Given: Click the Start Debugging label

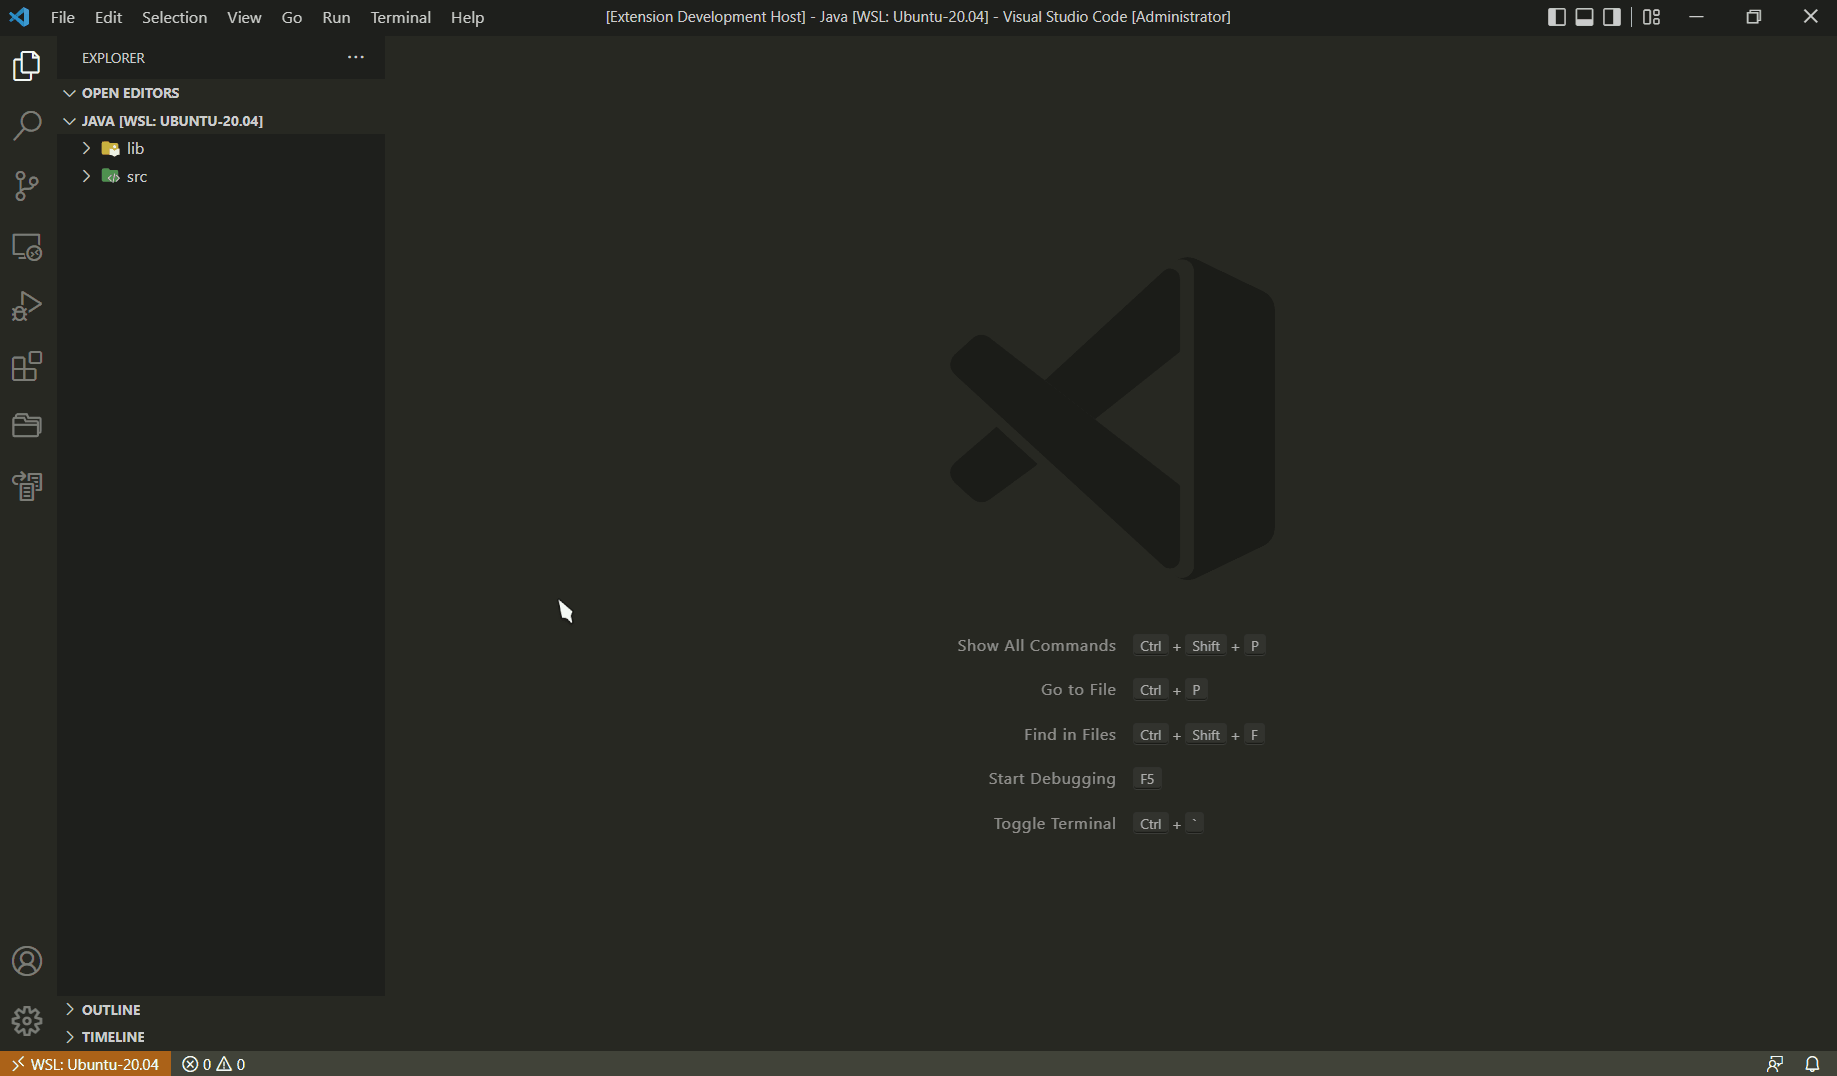Looking at the screenshot, I should (x=1052, y=779).
